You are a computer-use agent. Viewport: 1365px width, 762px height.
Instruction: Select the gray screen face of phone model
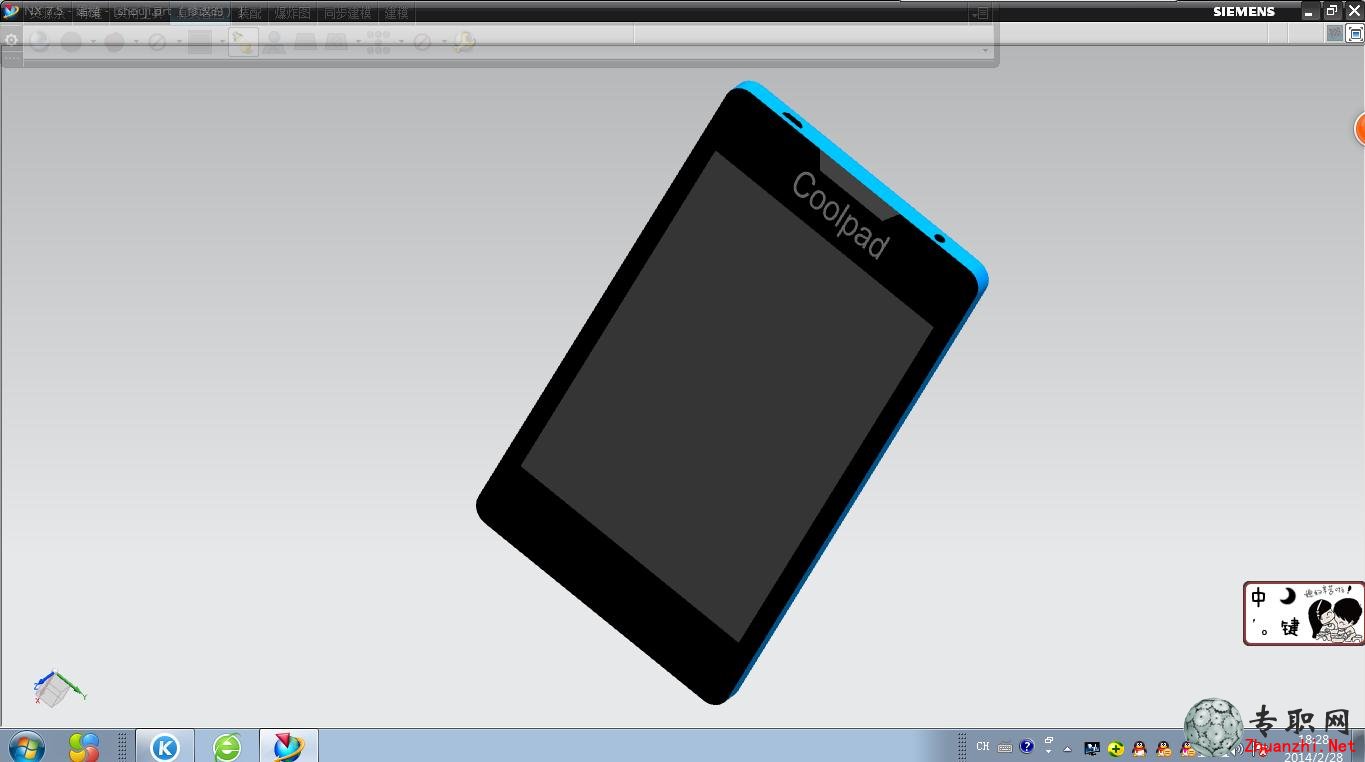click(727, 395)
